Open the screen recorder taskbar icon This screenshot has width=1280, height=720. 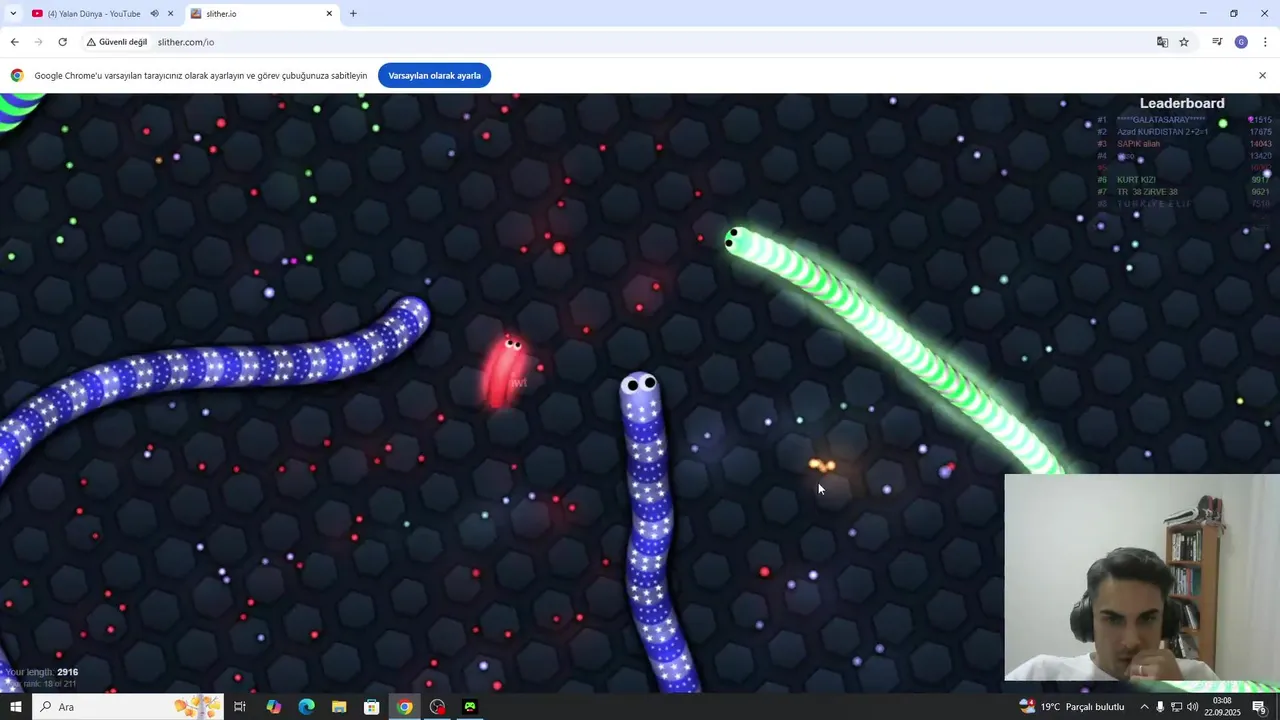point(437,707)
